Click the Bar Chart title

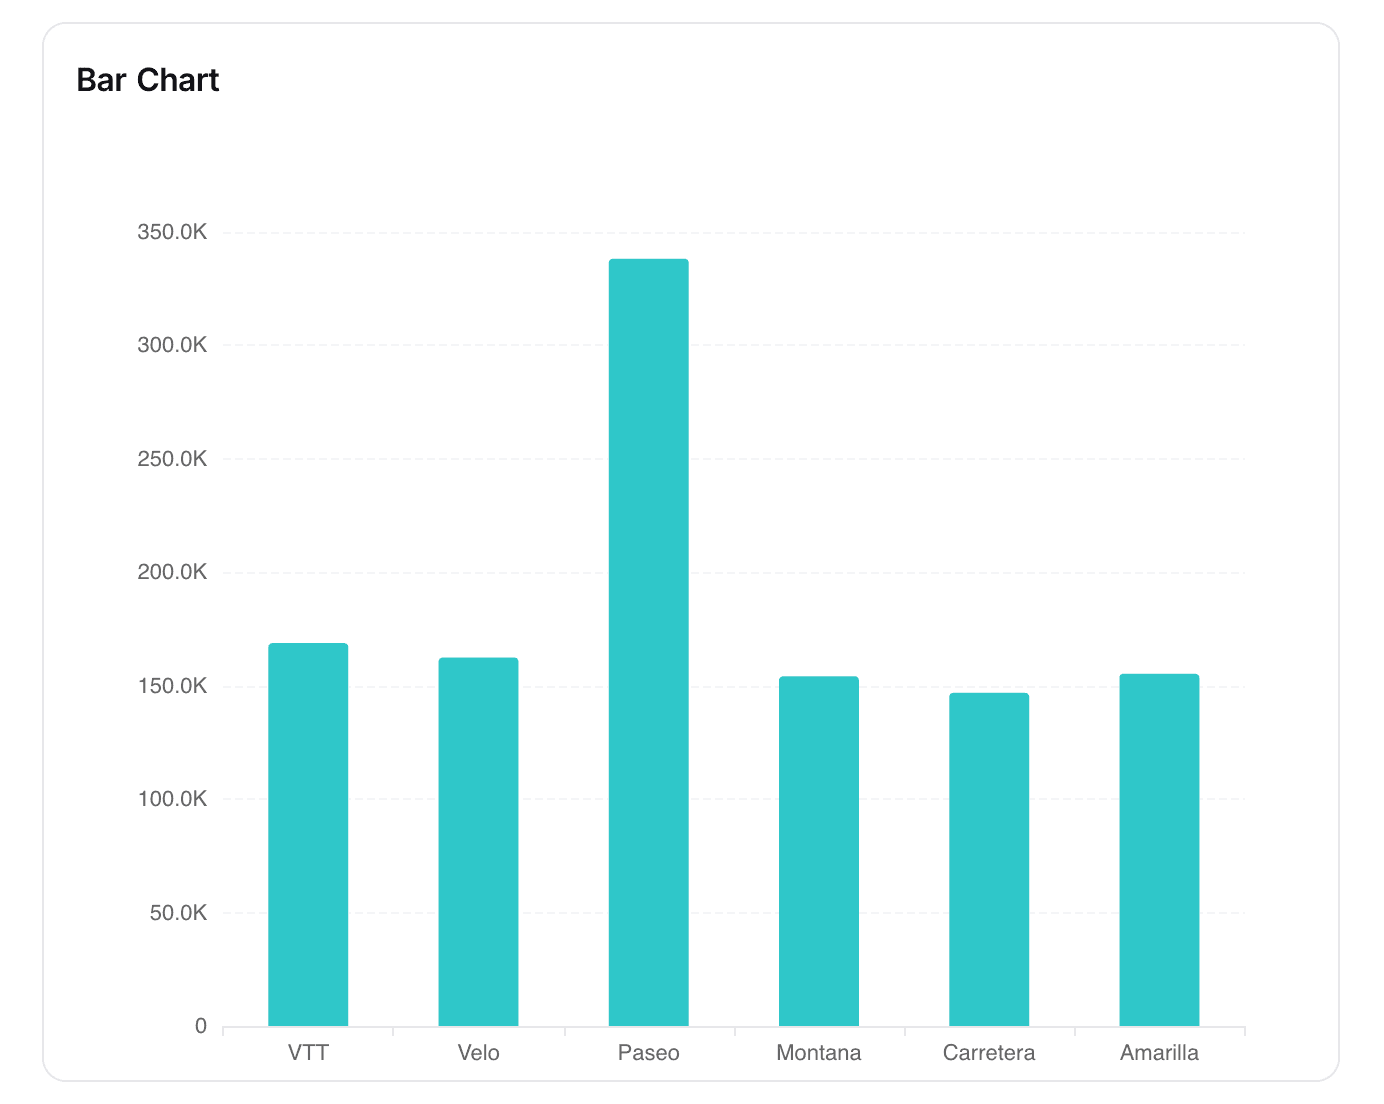148,80
